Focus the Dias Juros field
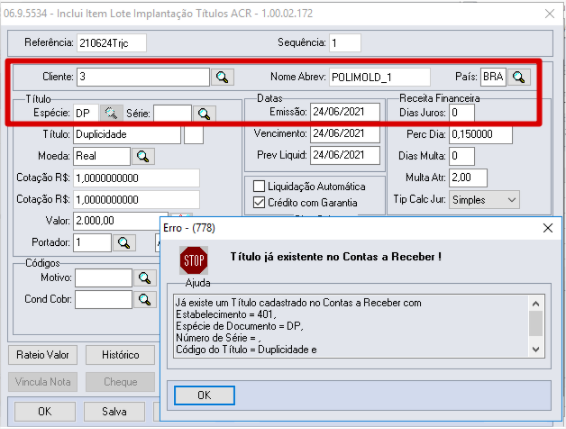This screenshot has height=429, width=566. click(x=462, y=113)
